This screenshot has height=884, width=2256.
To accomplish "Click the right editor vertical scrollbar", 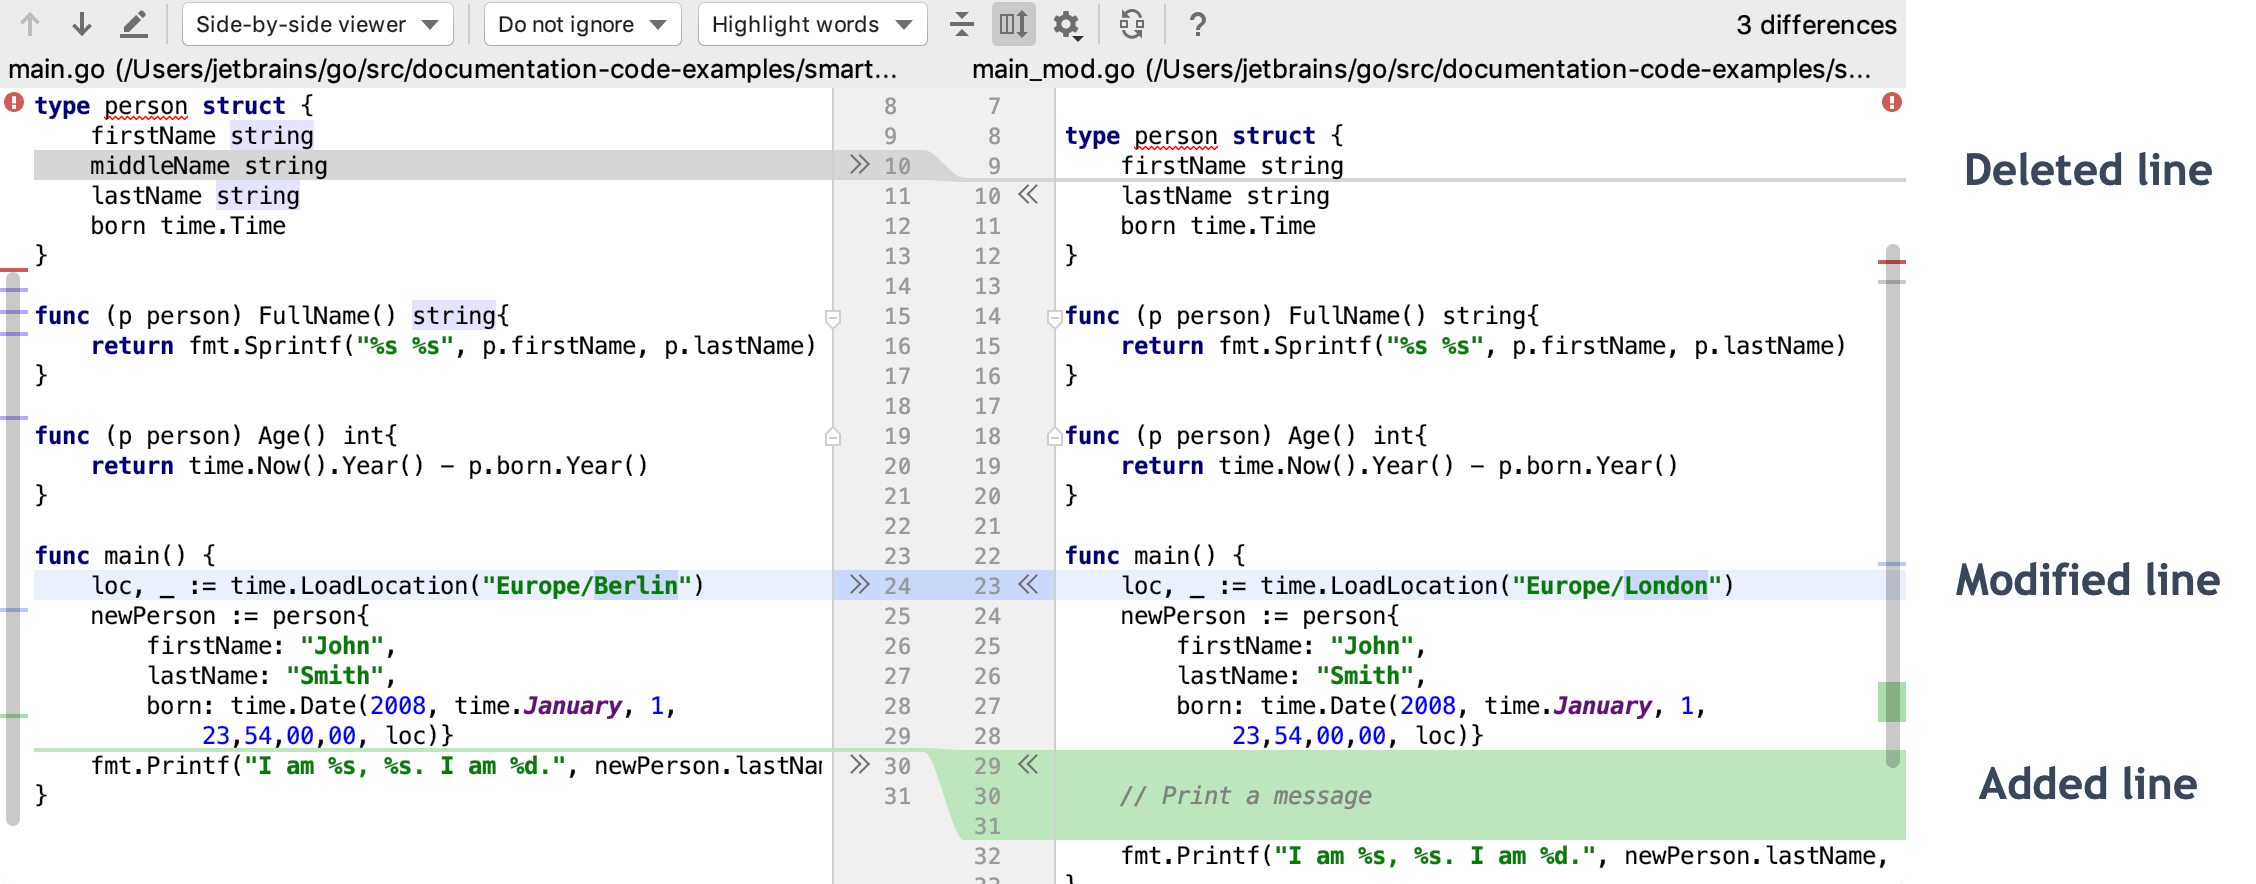I will point(1892,505).
